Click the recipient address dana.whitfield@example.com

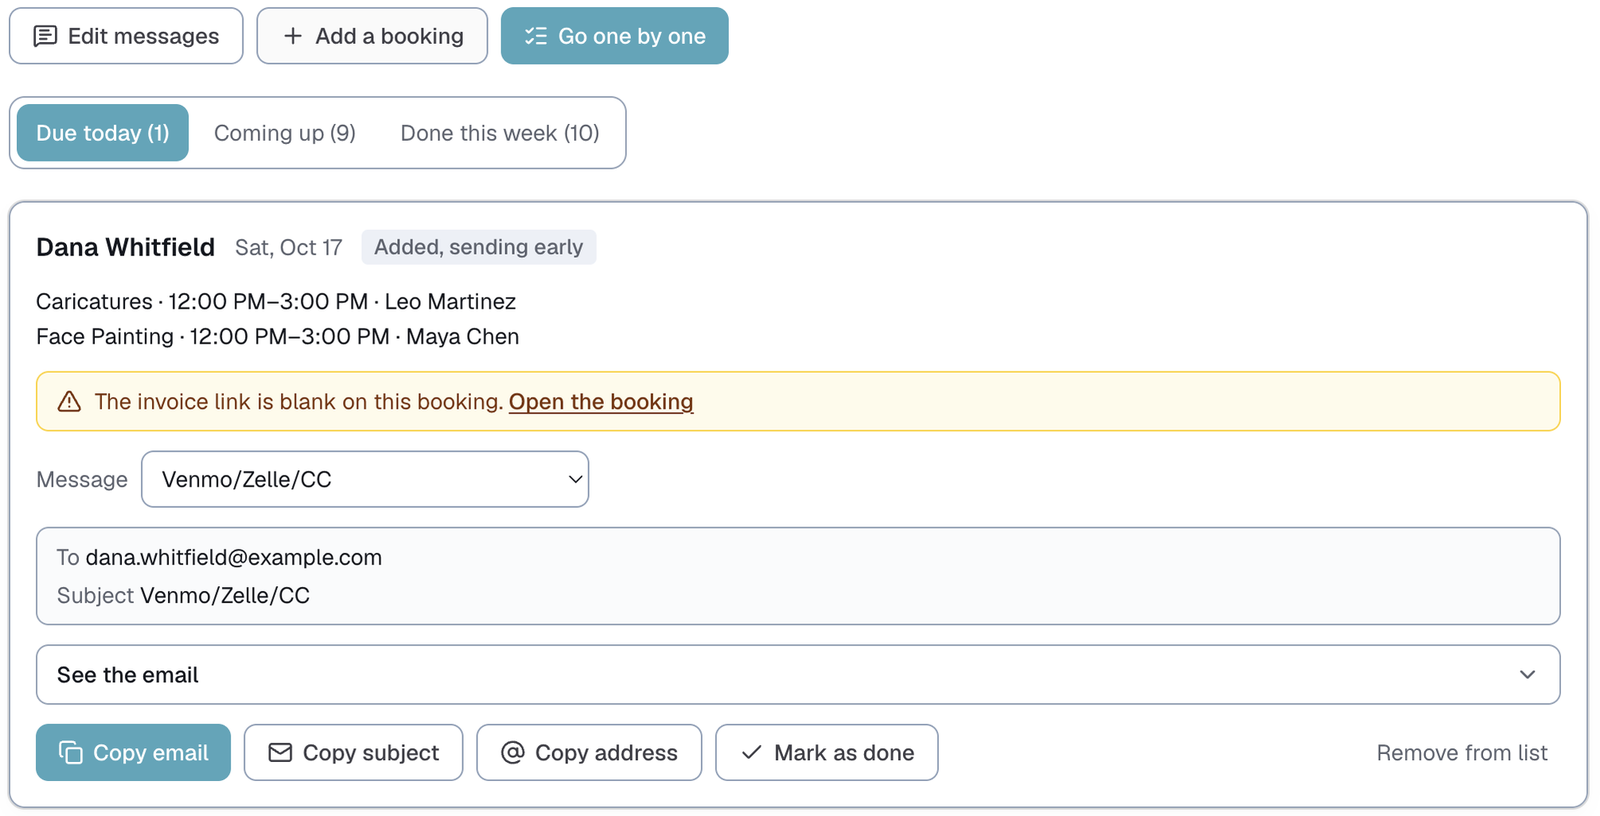point(234,557)
